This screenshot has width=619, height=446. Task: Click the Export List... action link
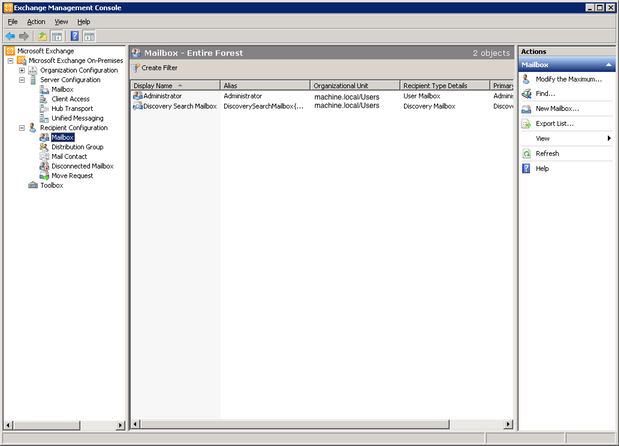point(554,124)
